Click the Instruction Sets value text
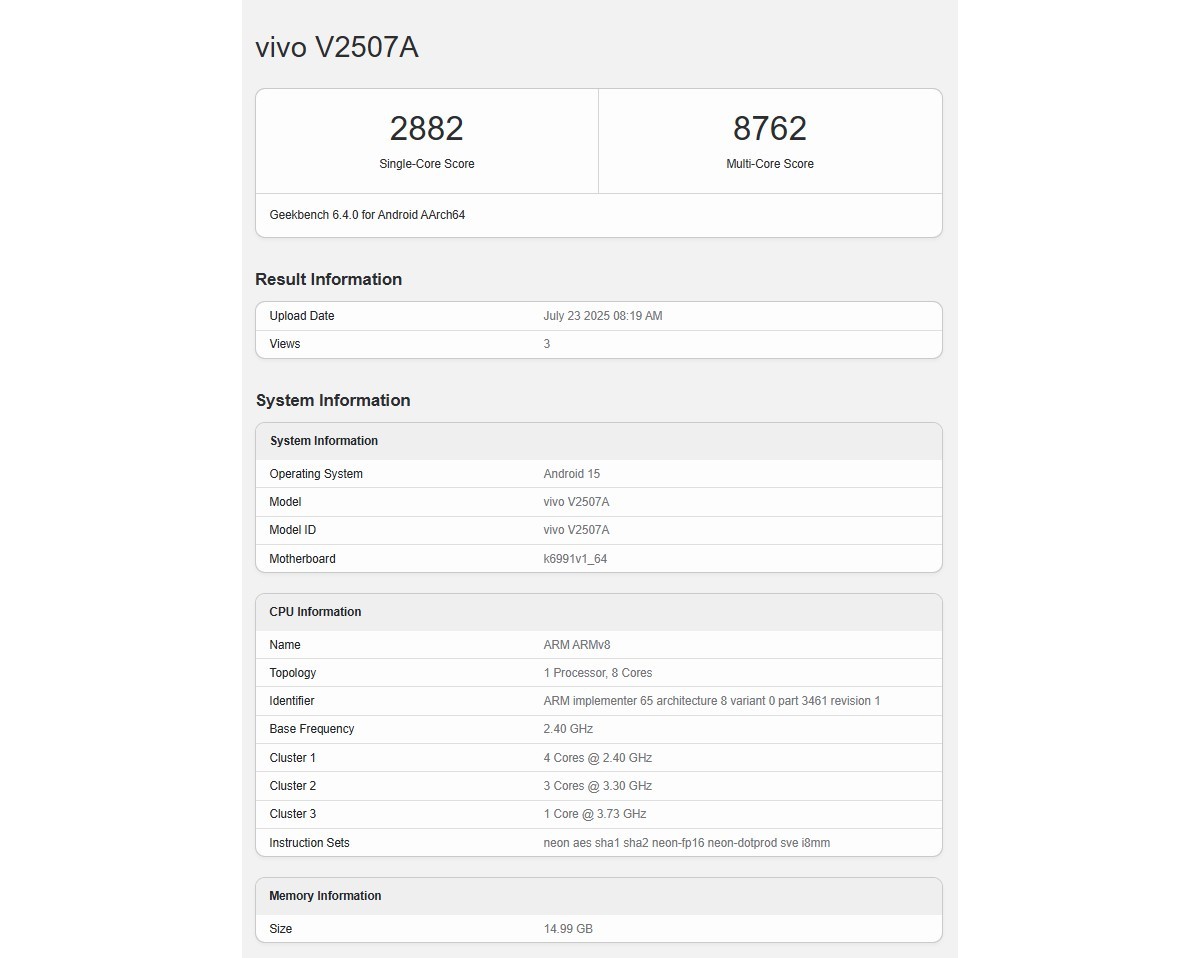This screenshot has height=958, width=1200. (686, 843)
